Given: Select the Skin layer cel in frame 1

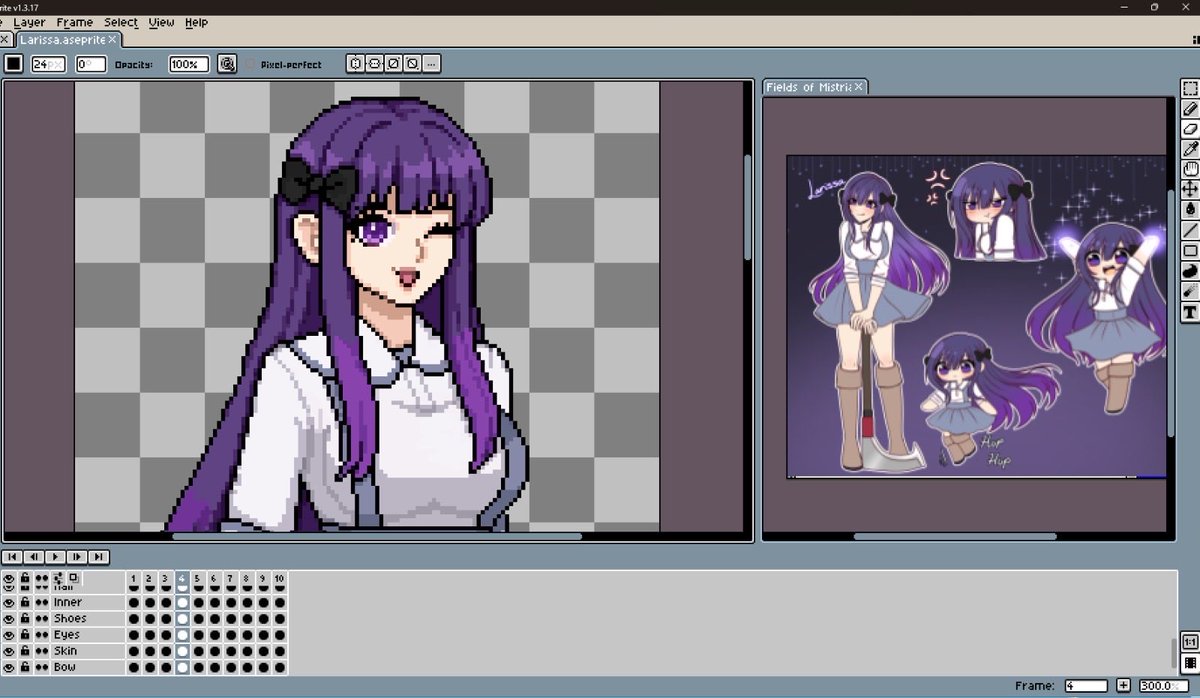Looking at the screenshot, I should point(134,651).
